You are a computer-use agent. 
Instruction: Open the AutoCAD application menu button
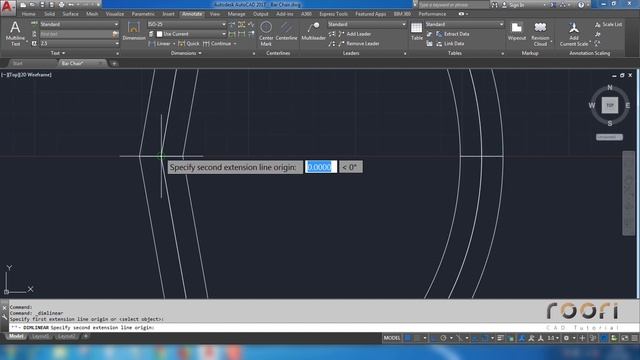click(7, 7)
